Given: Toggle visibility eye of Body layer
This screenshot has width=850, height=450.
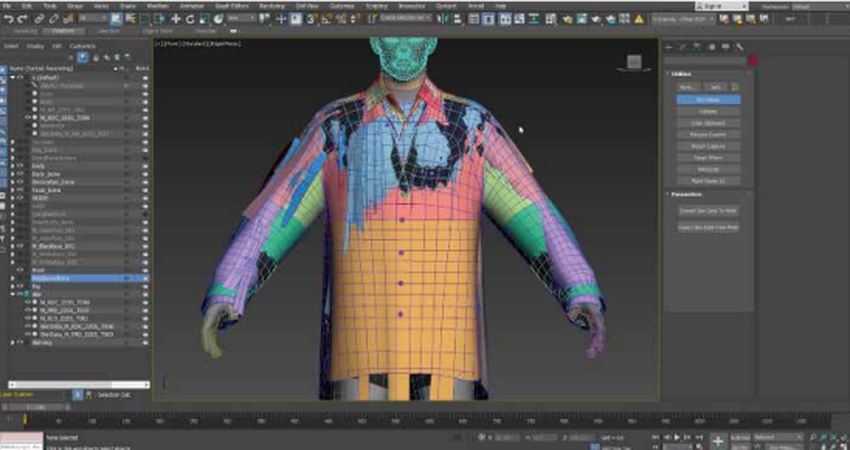Looking at the screenshot, I should click(20, 165).
